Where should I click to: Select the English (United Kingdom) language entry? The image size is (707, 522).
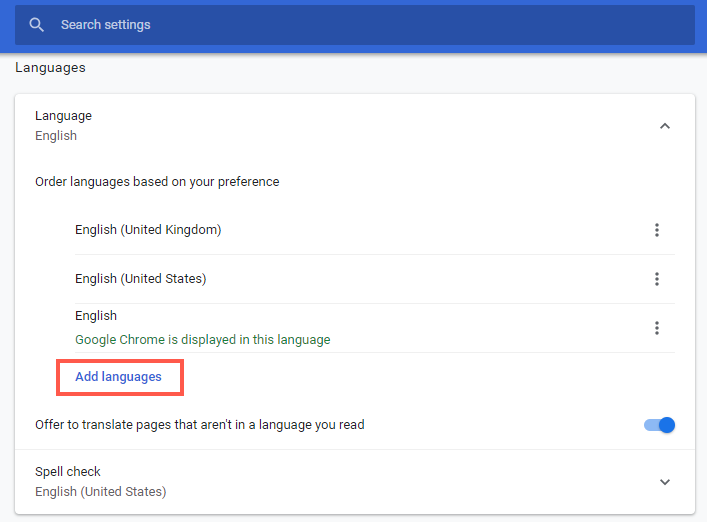(148, 230)
